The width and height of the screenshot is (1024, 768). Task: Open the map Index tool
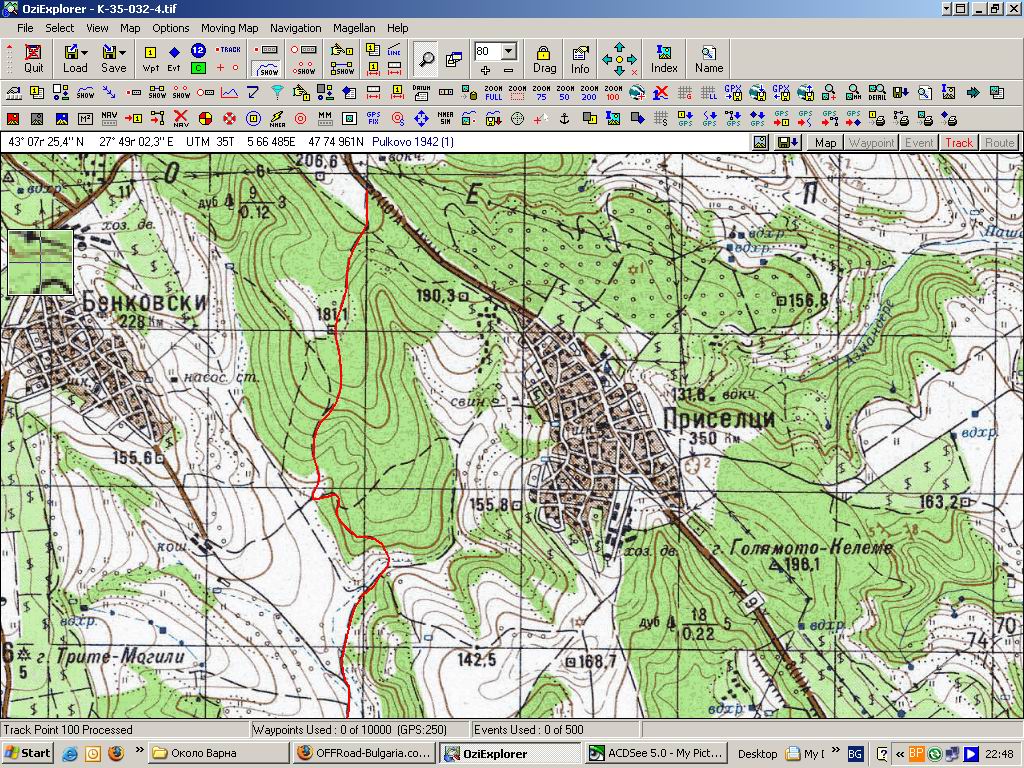point(664,58)
